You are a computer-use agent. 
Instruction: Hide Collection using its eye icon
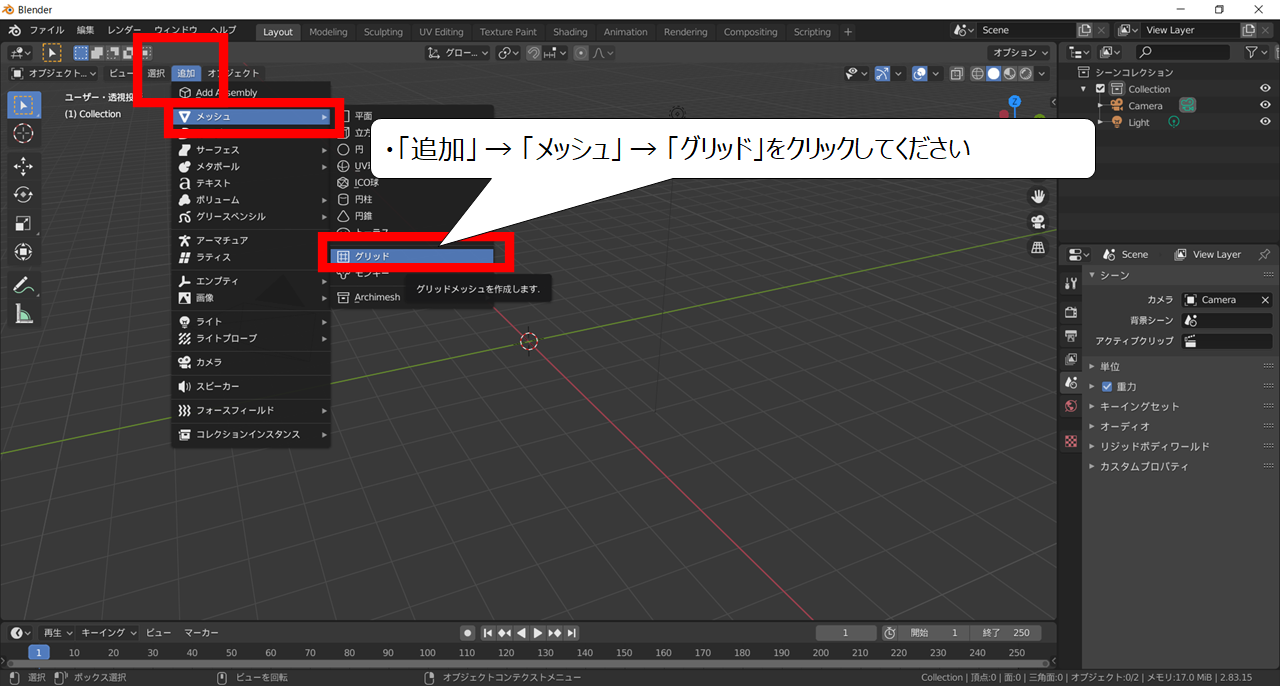[1265, 89]
